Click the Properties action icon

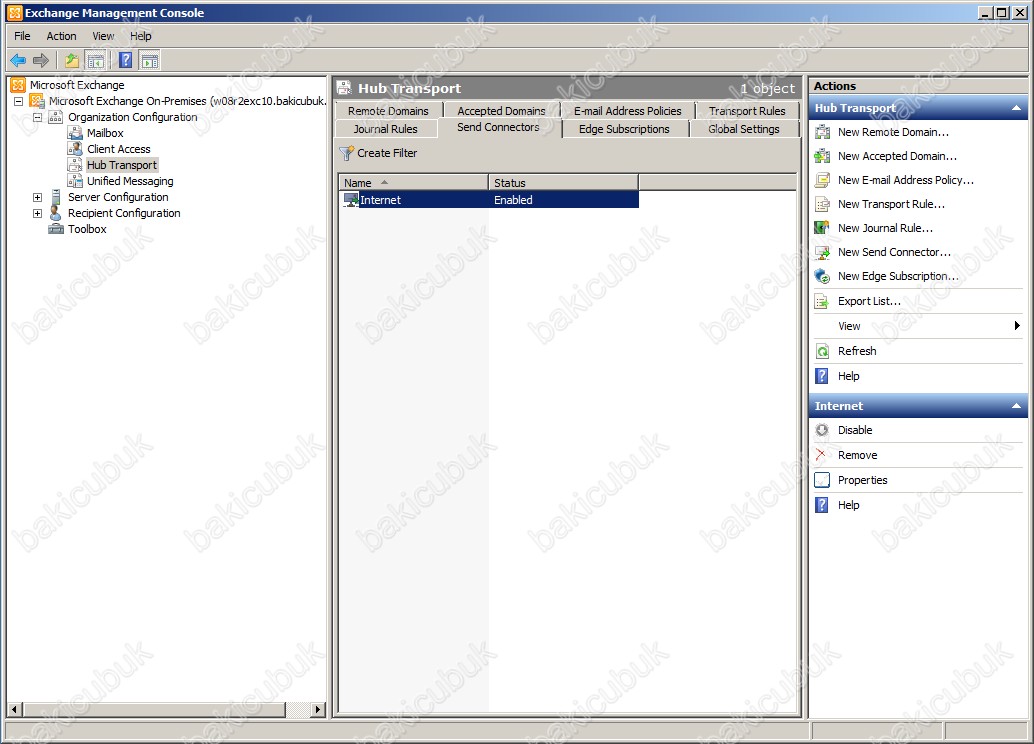[822, 480]
